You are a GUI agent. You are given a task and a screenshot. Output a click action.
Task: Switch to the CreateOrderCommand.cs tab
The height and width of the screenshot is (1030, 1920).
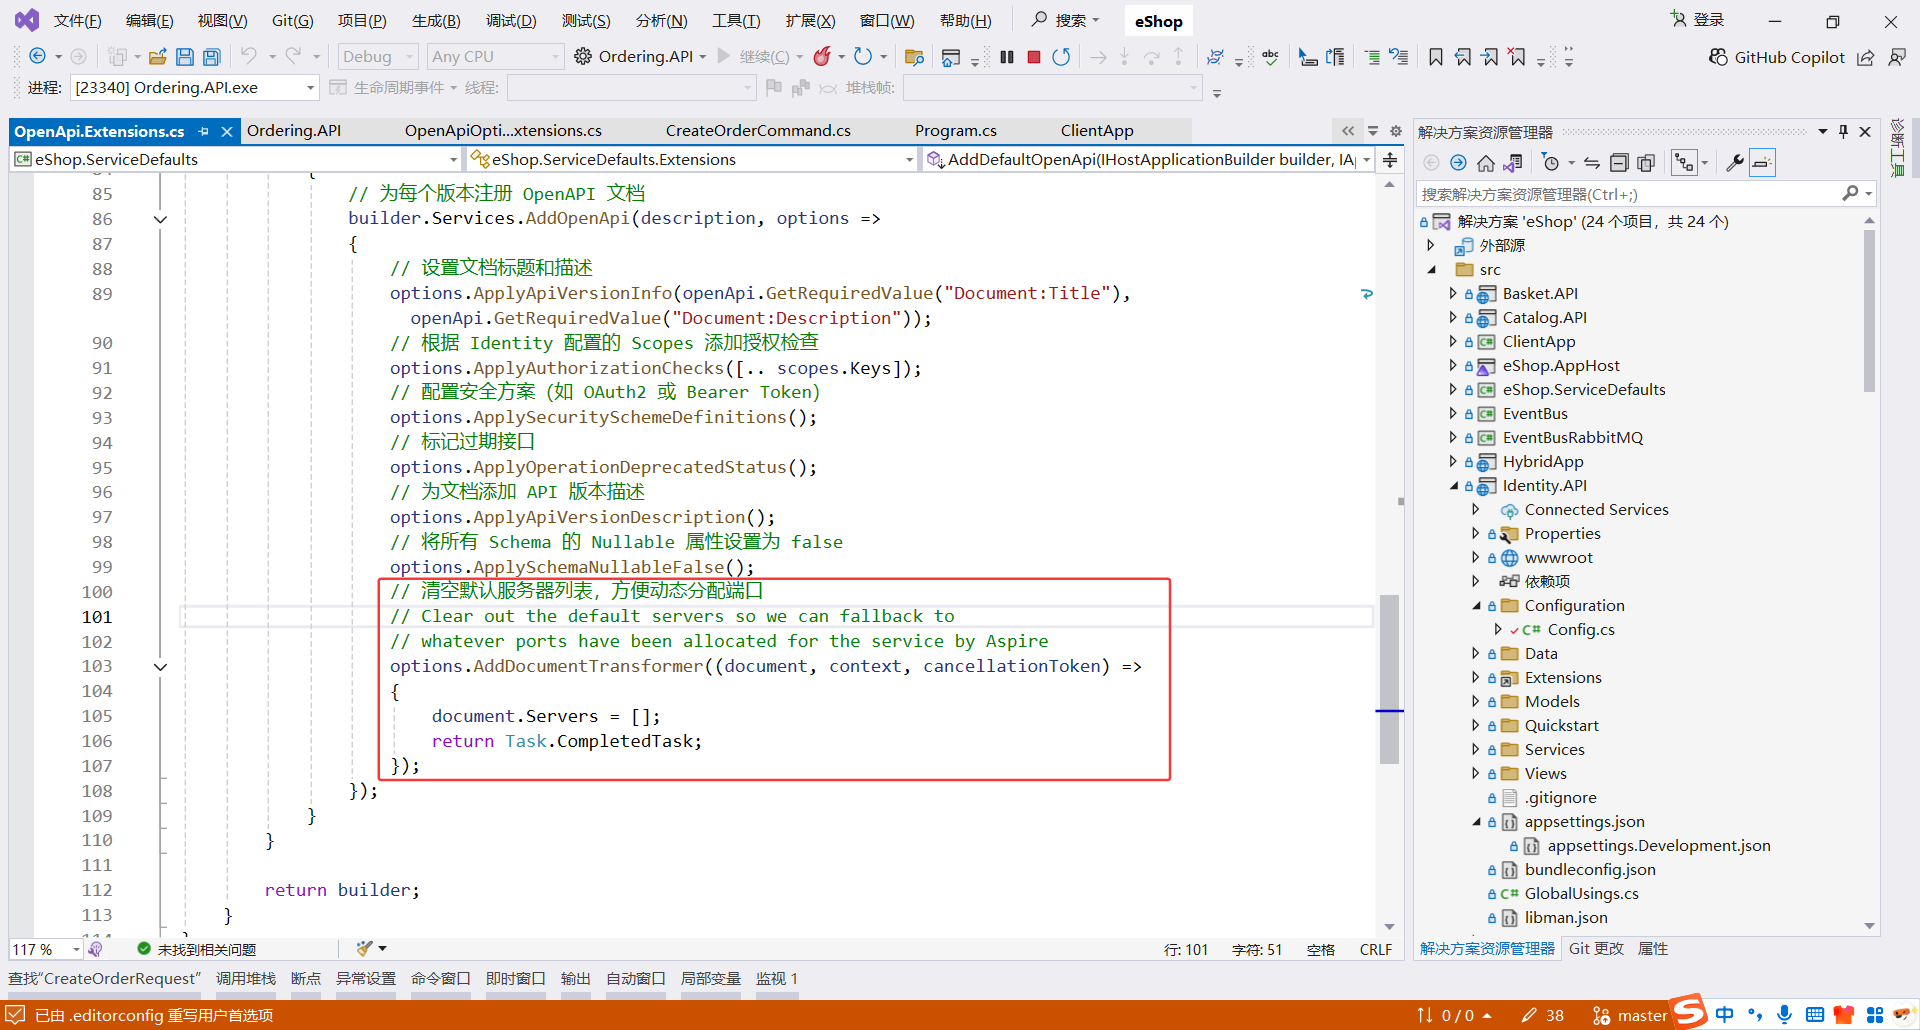pyautogui.click(x=758, y=131)
